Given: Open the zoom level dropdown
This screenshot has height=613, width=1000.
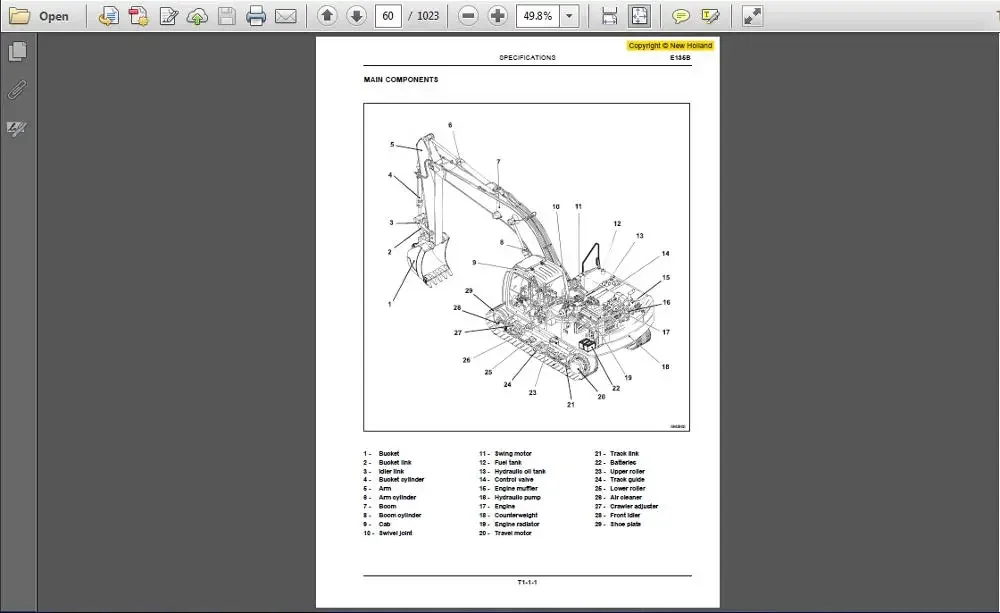Looking at the screenshot, I should click(x=568, y=15).
